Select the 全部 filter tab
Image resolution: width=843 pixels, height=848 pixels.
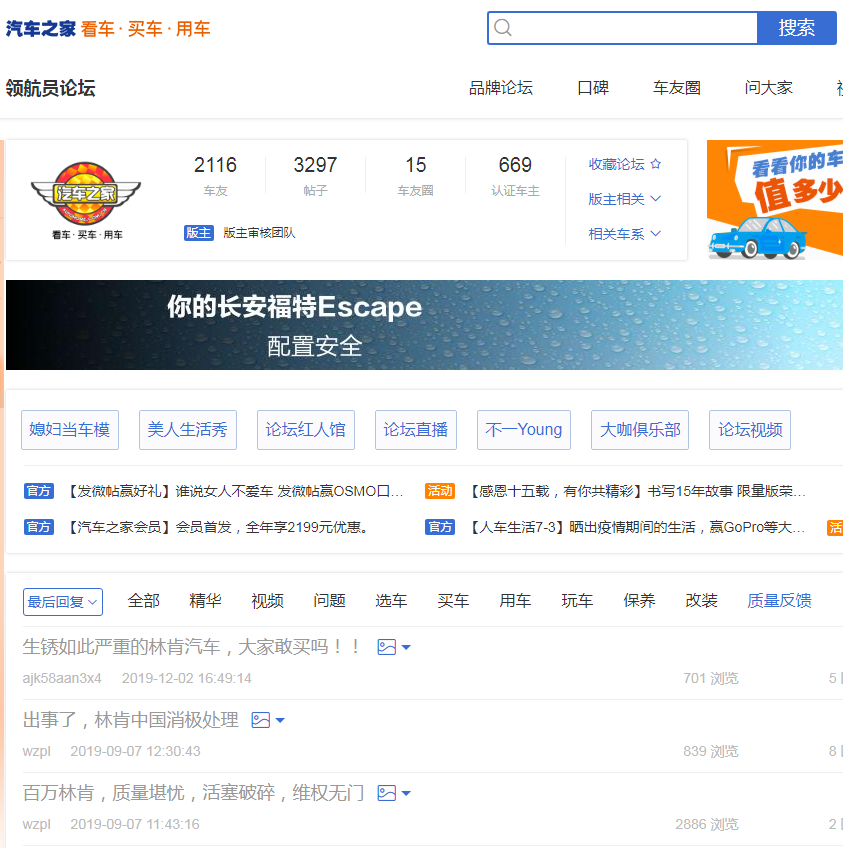click(144, 601)
